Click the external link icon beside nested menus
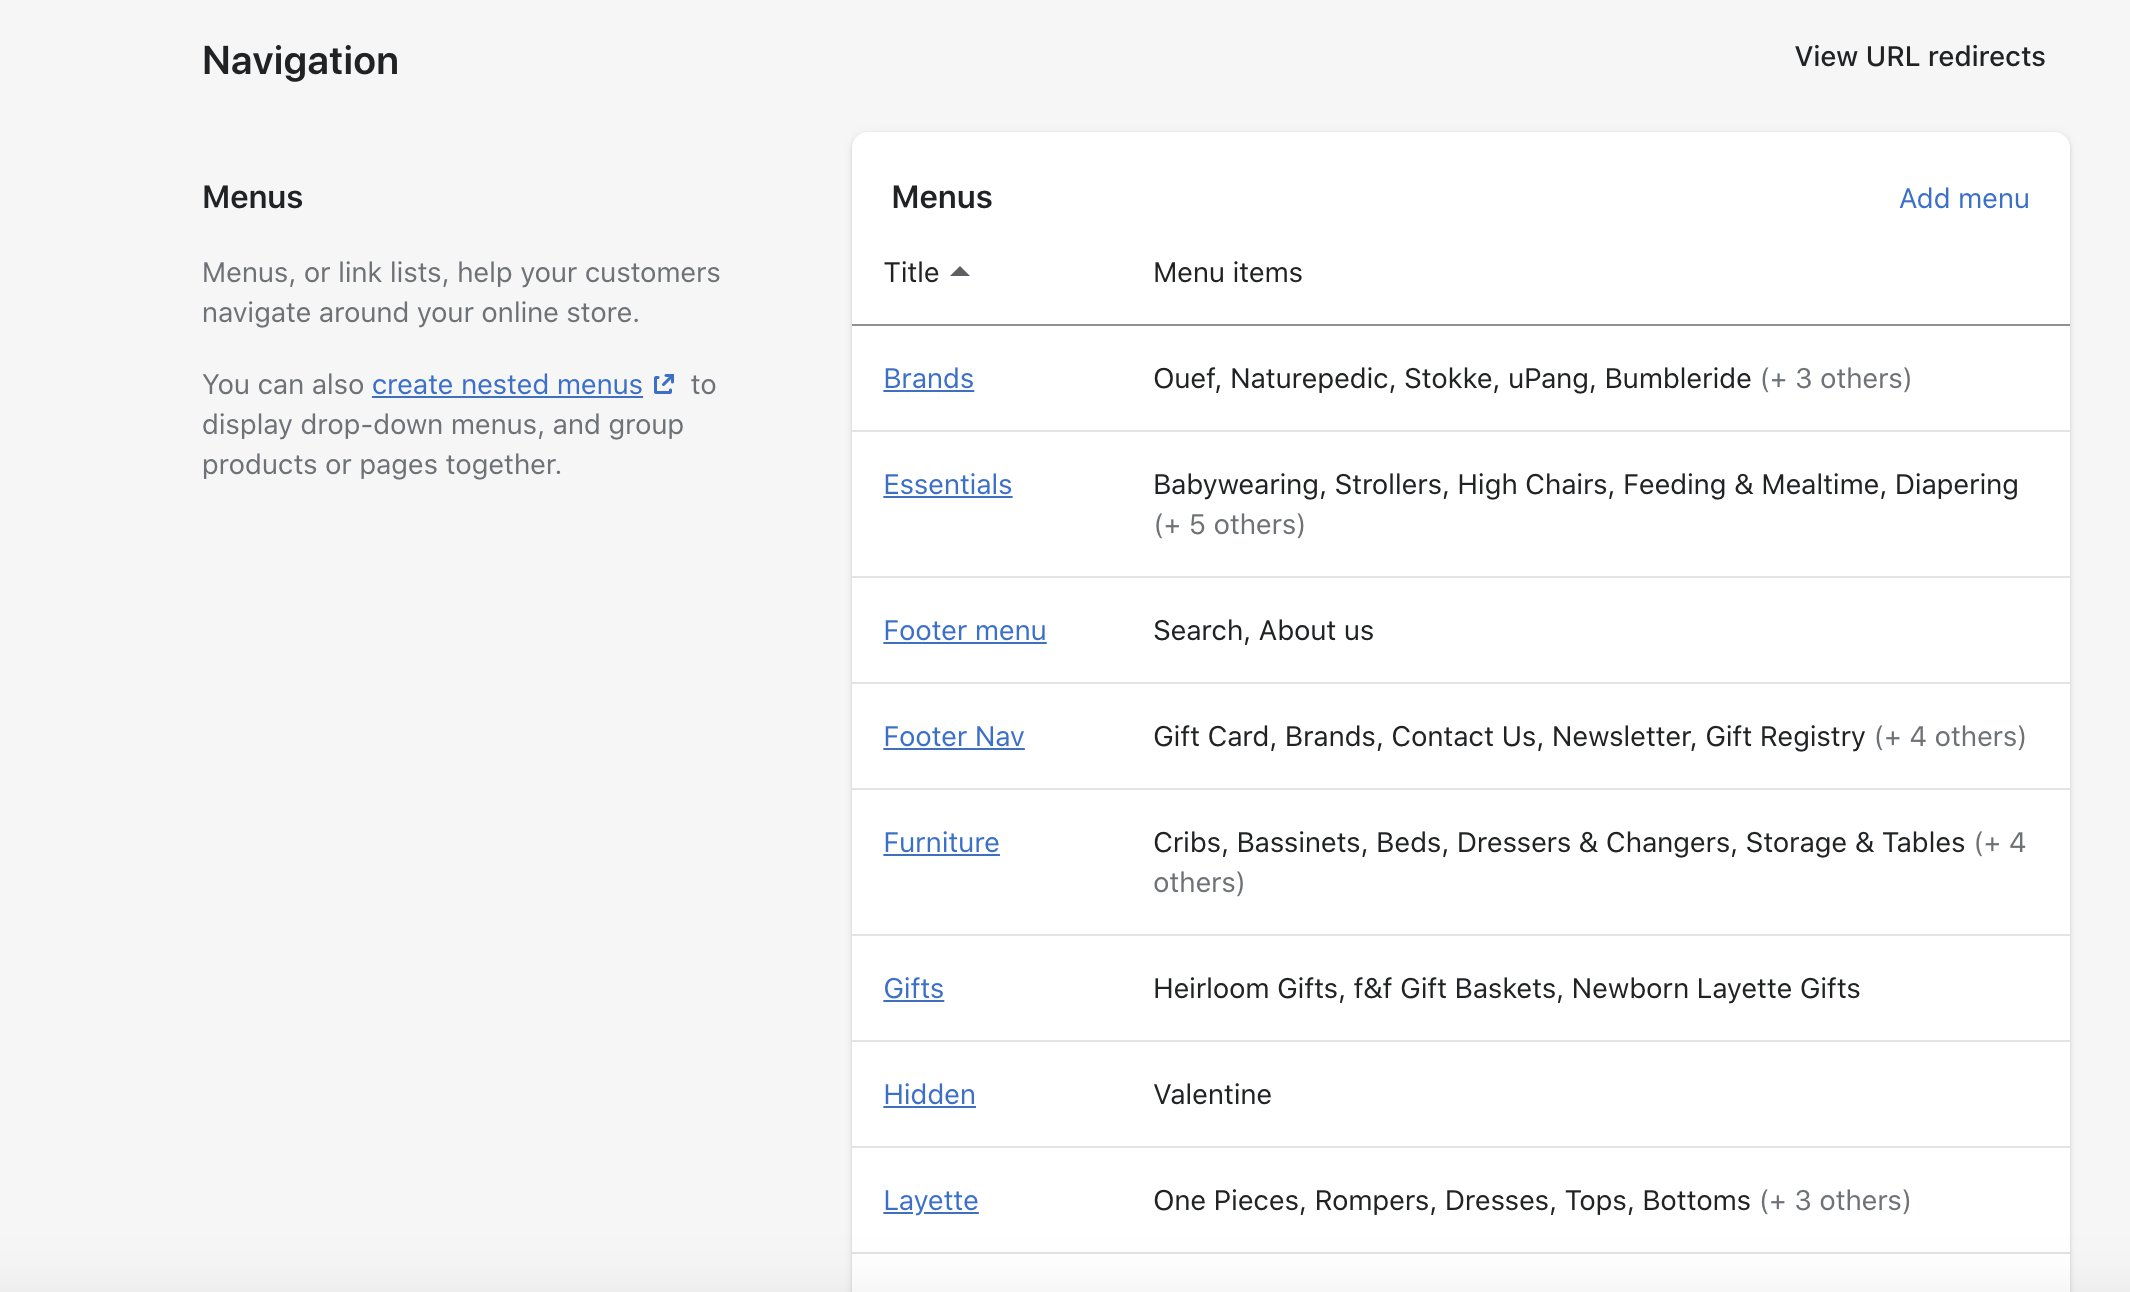This screenshot has height=1292, width=2130. coord(664,384)
